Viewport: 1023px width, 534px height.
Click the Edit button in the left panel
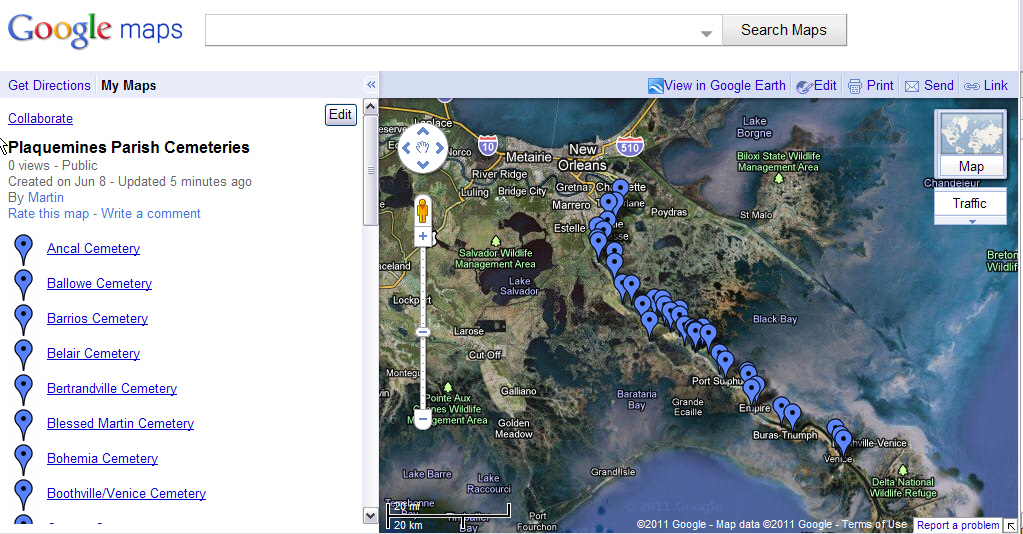point(341,114)
